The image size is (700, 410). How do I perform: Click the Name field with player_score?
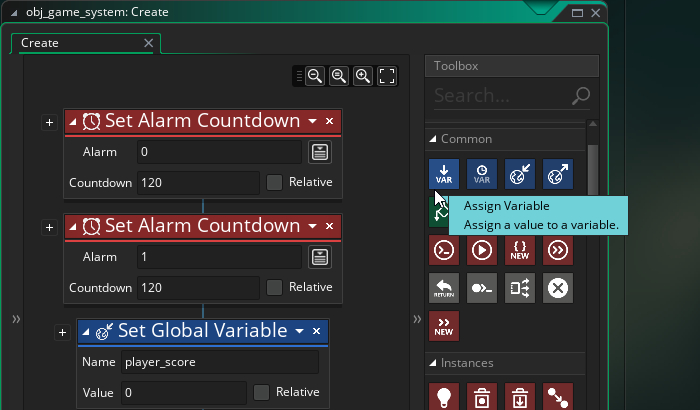(220, 362)
